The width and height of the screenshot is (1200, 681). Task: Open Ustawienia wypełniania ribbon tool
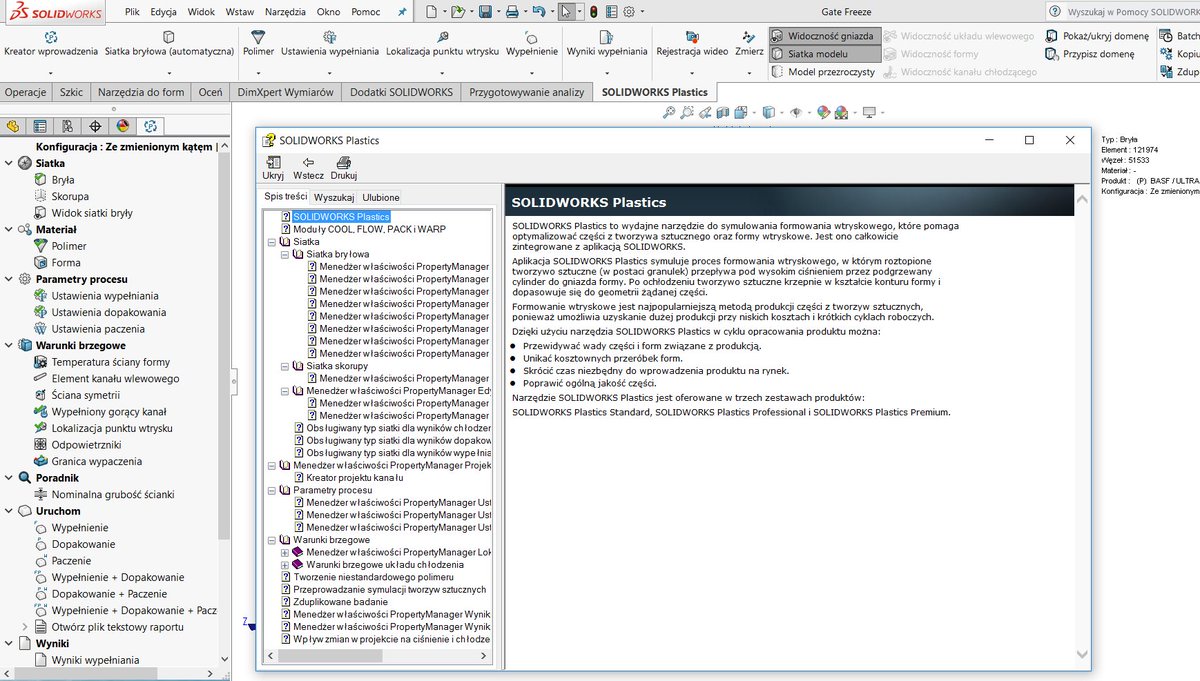329,43
